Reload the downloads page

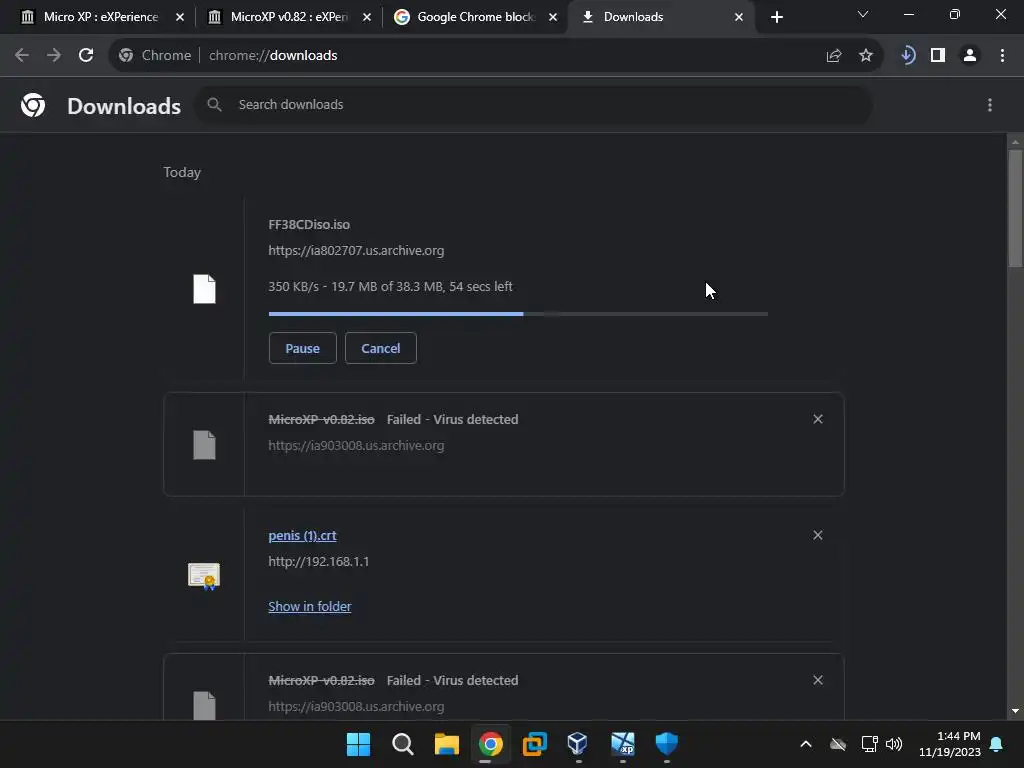86,56
